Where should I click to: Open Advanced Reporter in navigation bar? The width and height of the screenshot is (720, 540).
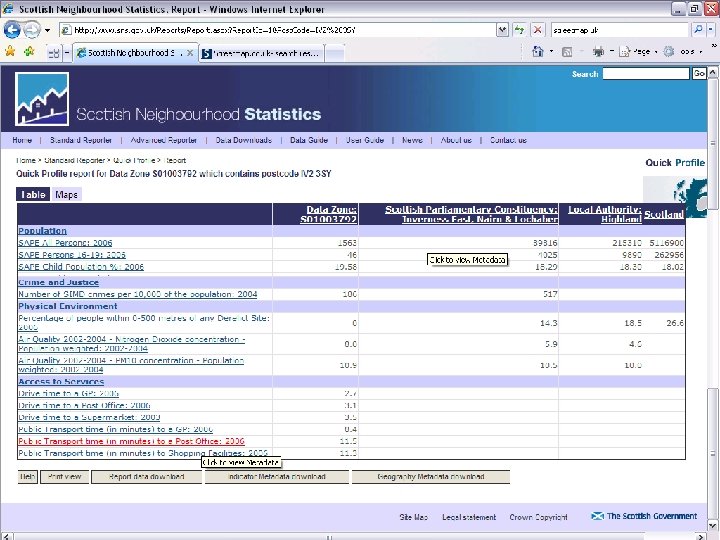pyautogui.click(x=163, y=140)
